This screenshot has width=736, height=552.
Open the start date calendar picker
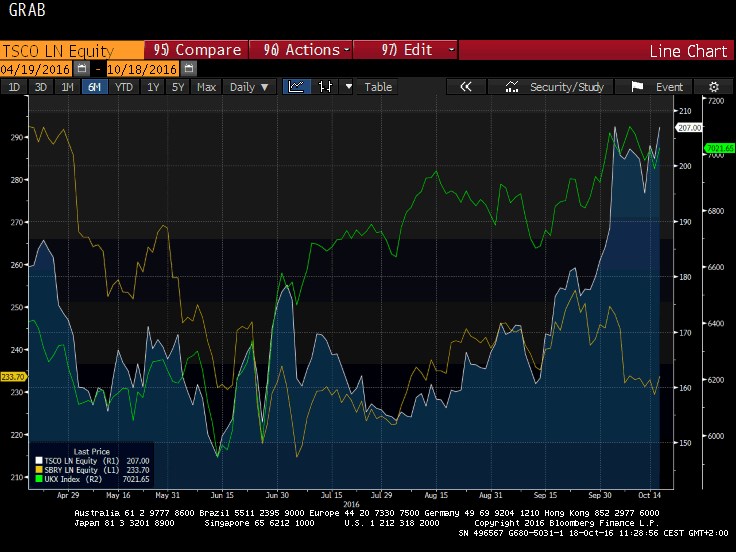tap(82, 69)
